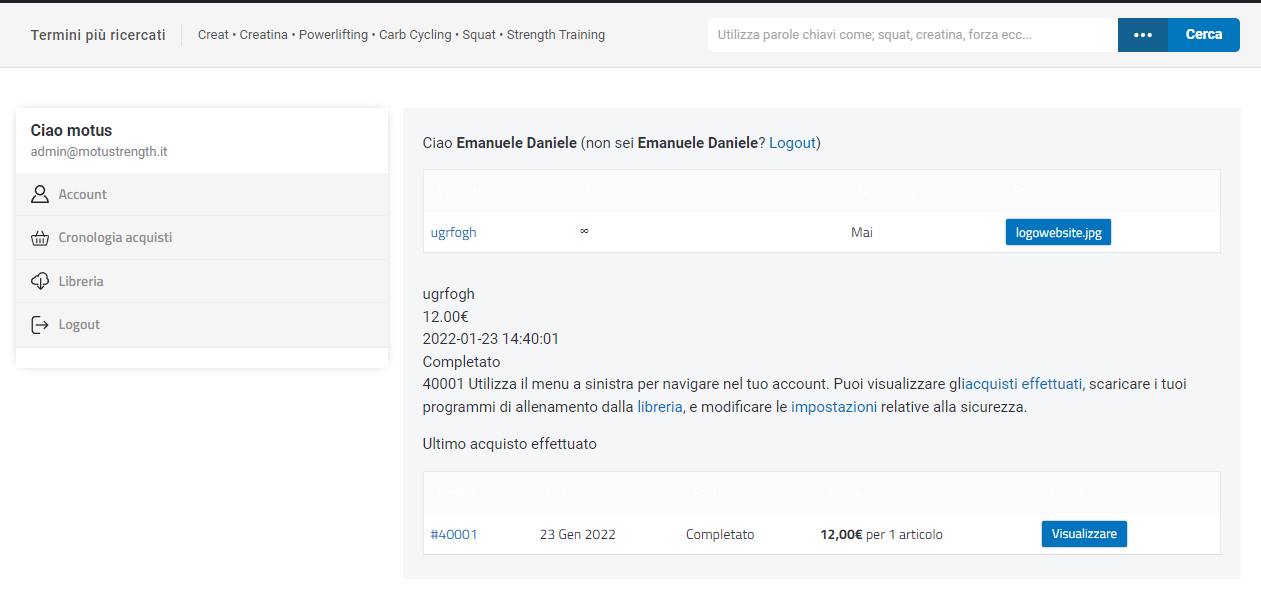1261x603 pixels.
Task: Select the 12.00€ price line
Action: click(446, 317)
